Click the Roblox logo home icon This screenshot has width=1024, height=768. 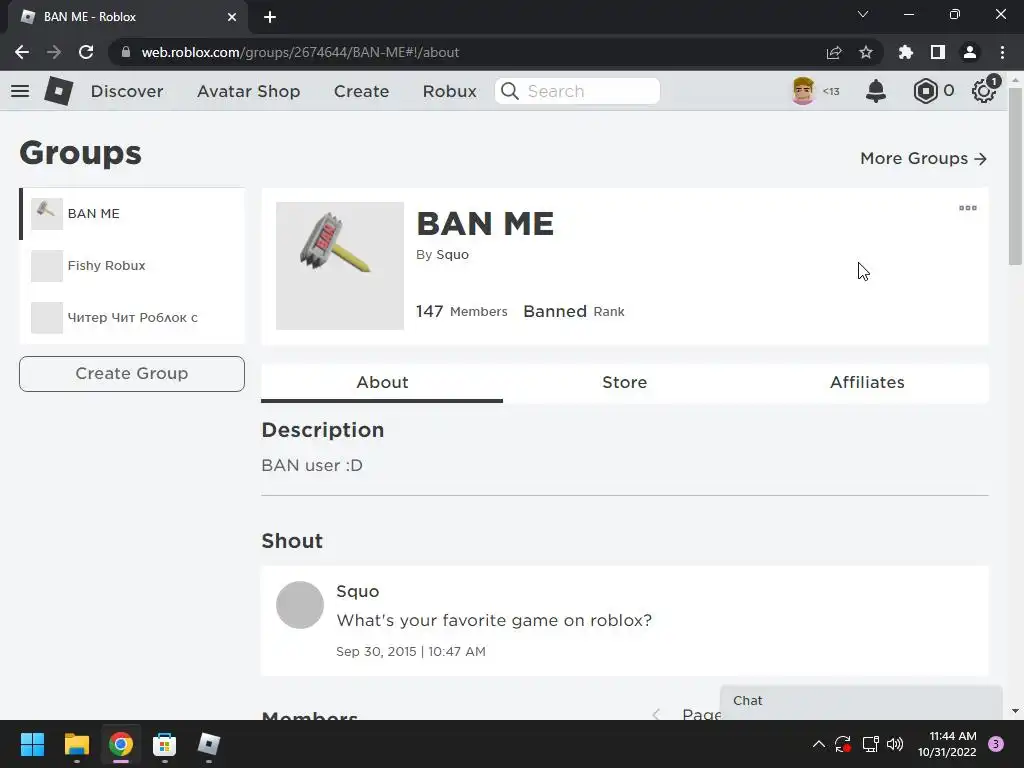[59, 91]
